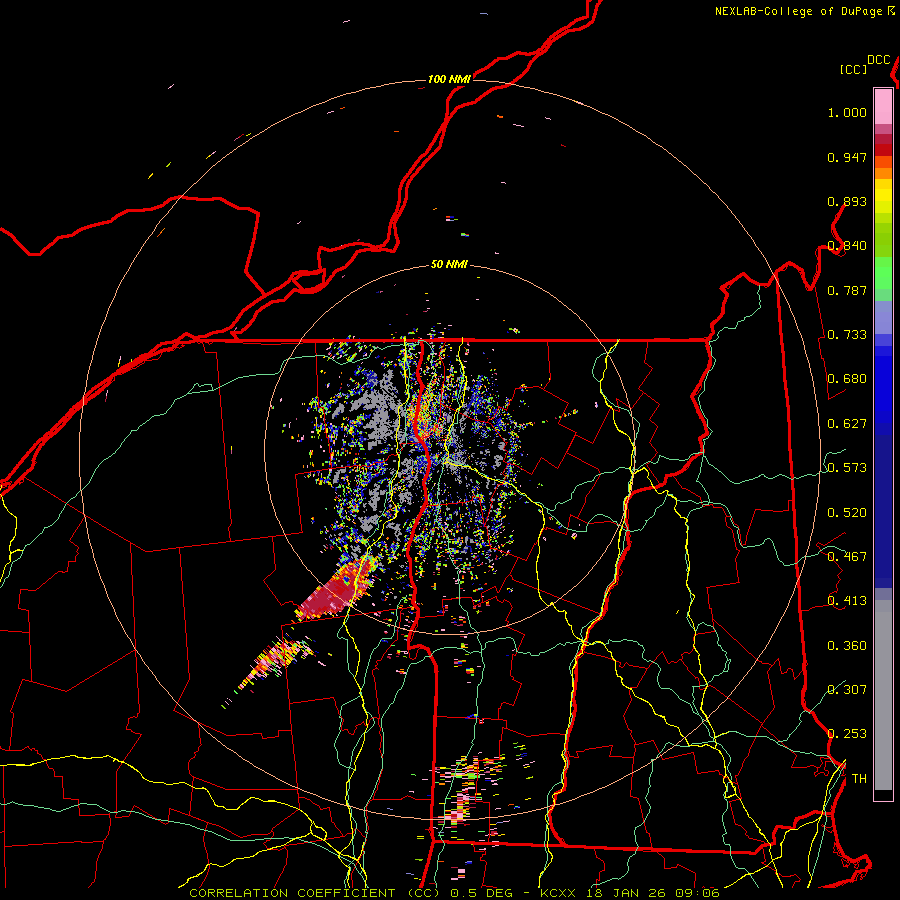Click the pink-yellow streaked echo beyond the crimson patch
900x900 pixels.
click(276, 660)
